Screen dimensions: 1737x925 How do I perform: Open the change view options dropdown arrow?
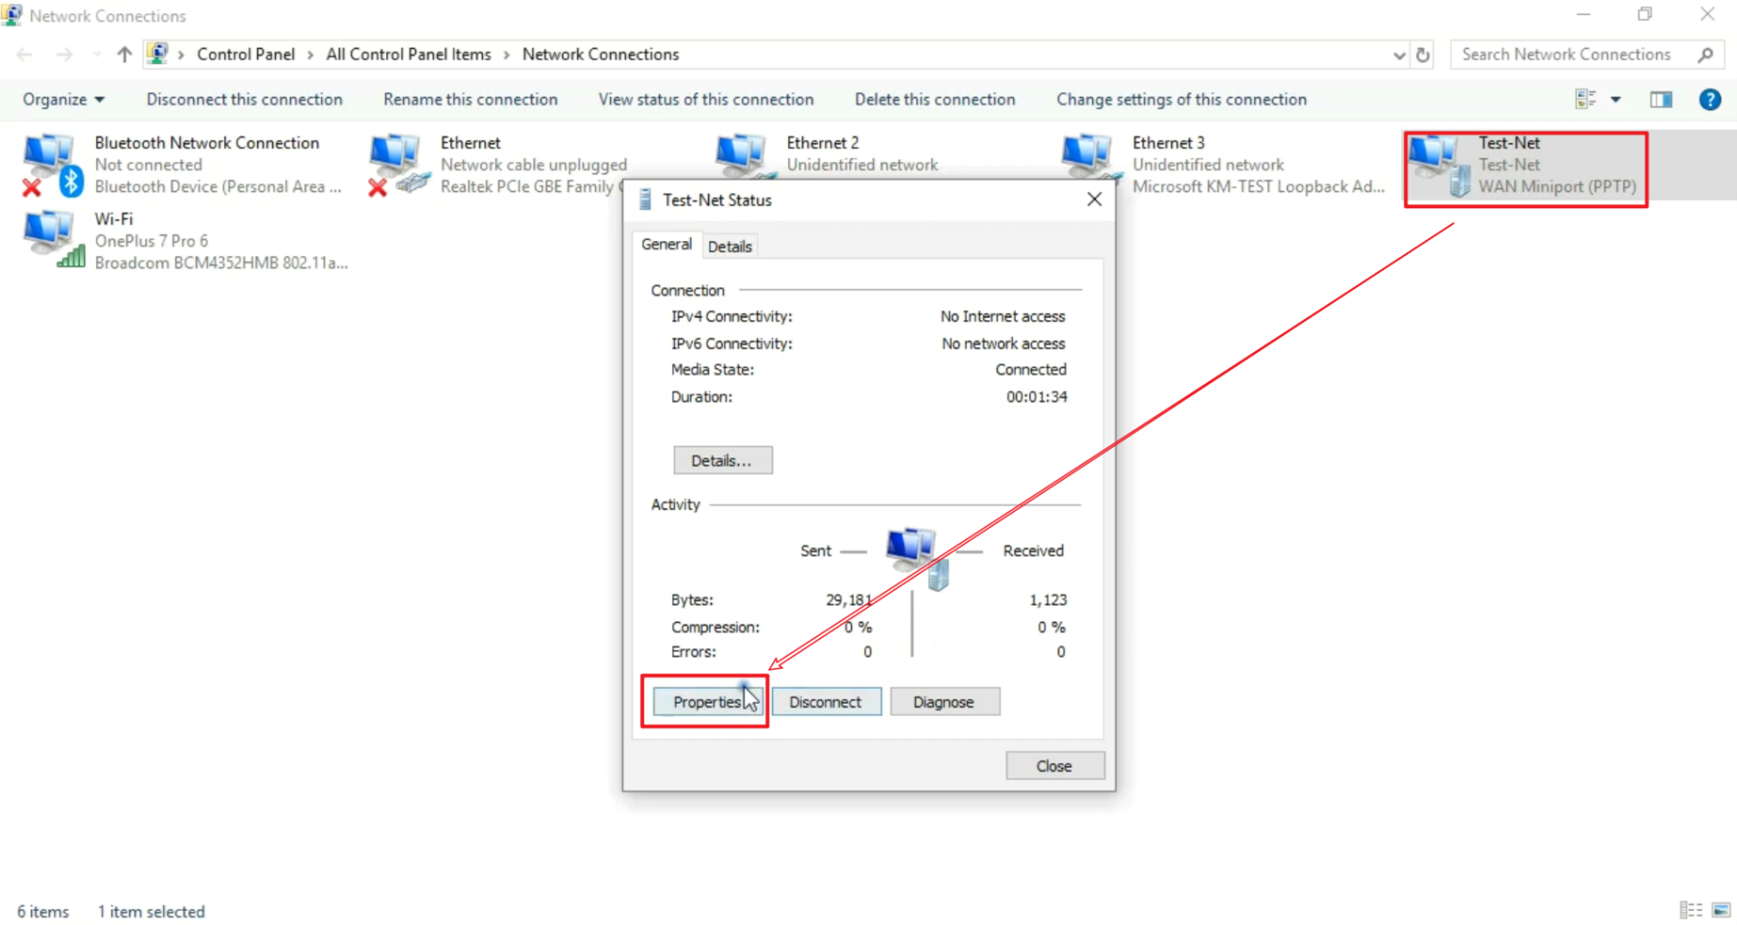pyautogui.click(x=1616, y=100)
